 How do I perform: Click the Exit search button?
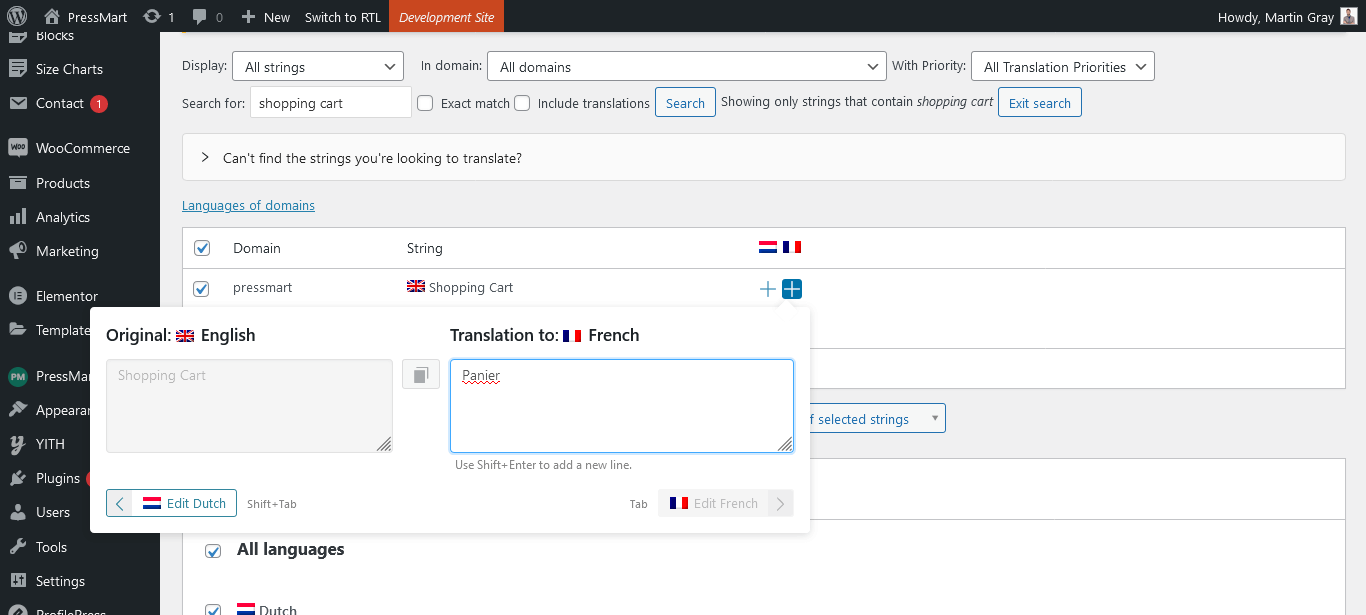[x=1039, y=103]
